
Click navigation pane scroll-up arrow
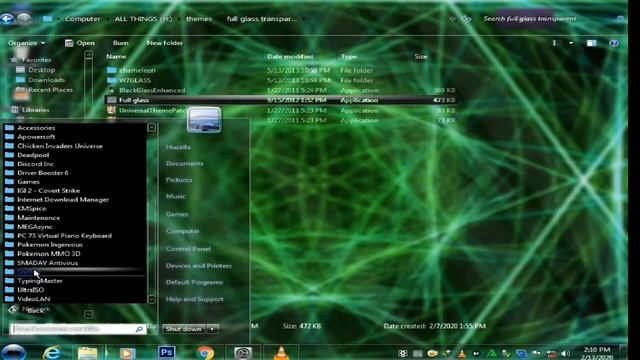tap(89, 55)
